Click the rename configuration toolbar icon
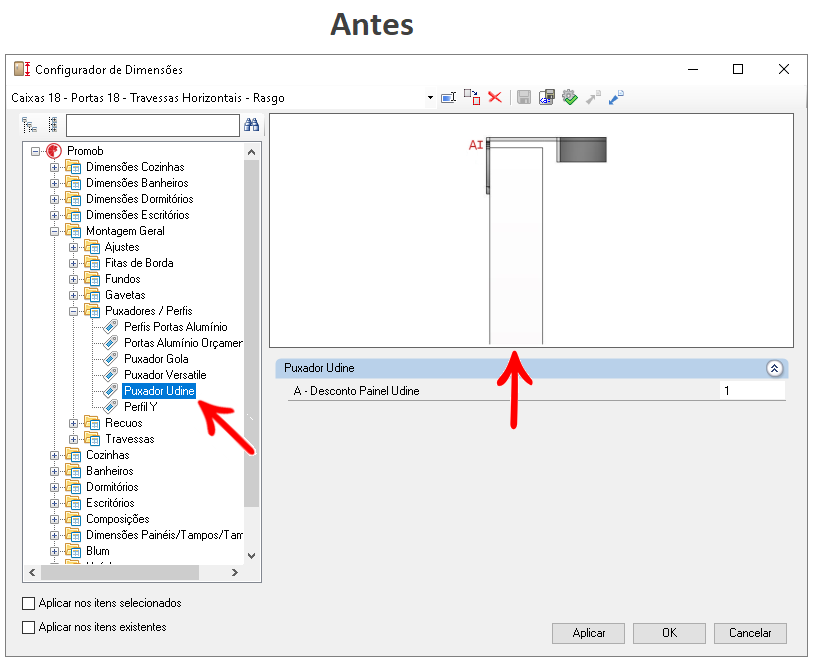The image size is (813, 663). (x=448, y=97)
